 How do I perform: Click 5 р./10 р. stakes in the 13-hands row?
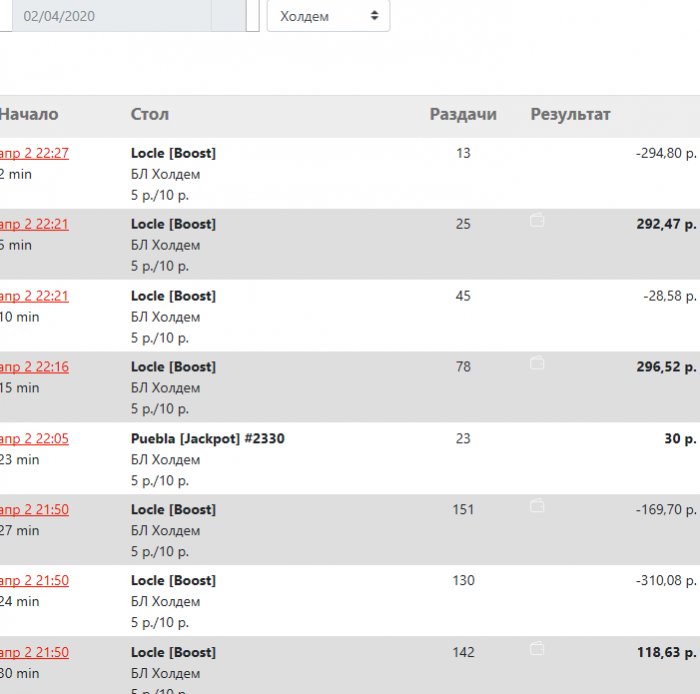(x=160, y=195)
